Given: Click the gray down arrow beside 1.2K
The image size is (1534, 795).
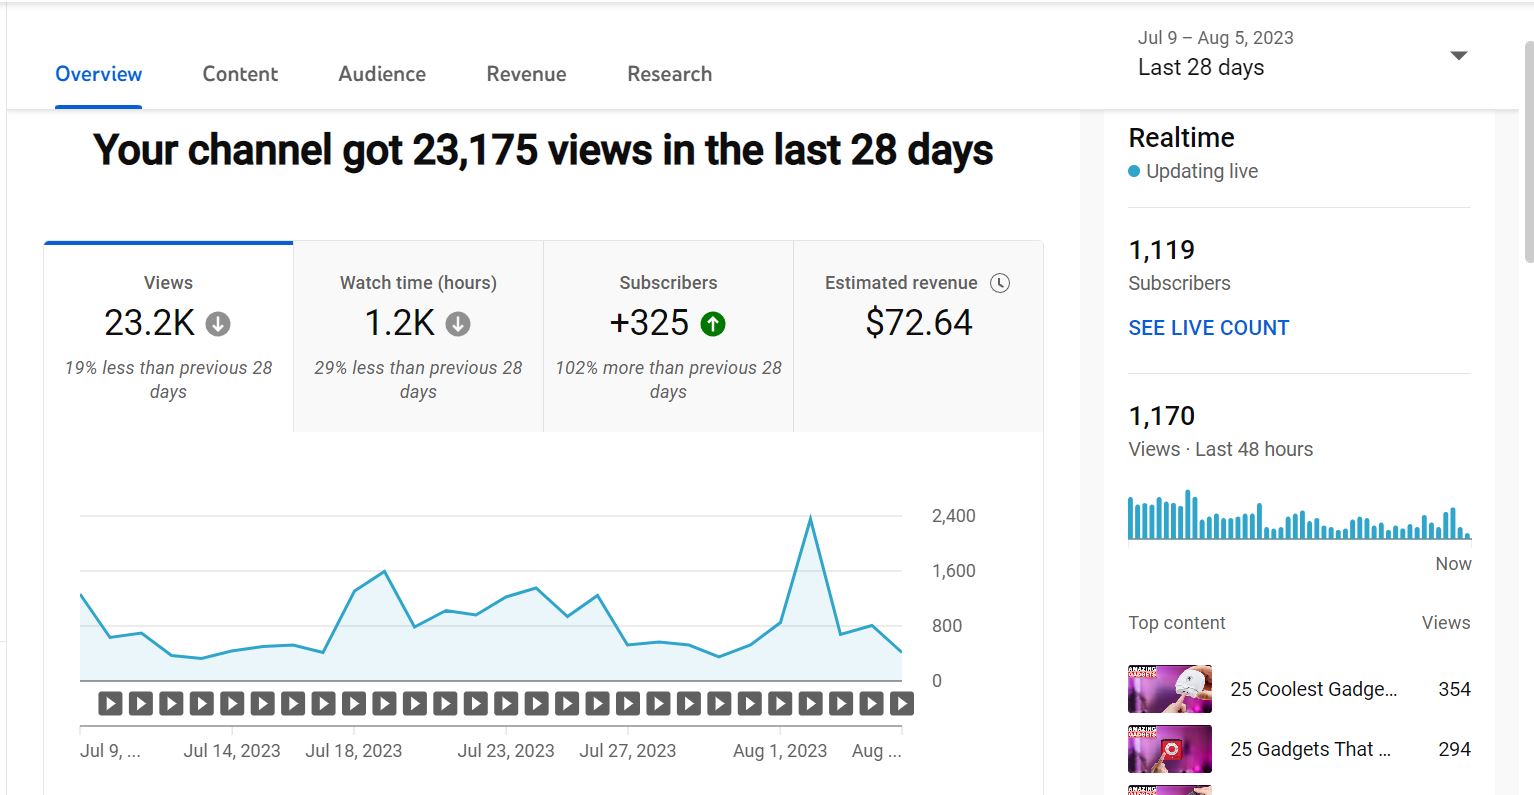Looking at the screenshot, I should [x=458, y=324].
